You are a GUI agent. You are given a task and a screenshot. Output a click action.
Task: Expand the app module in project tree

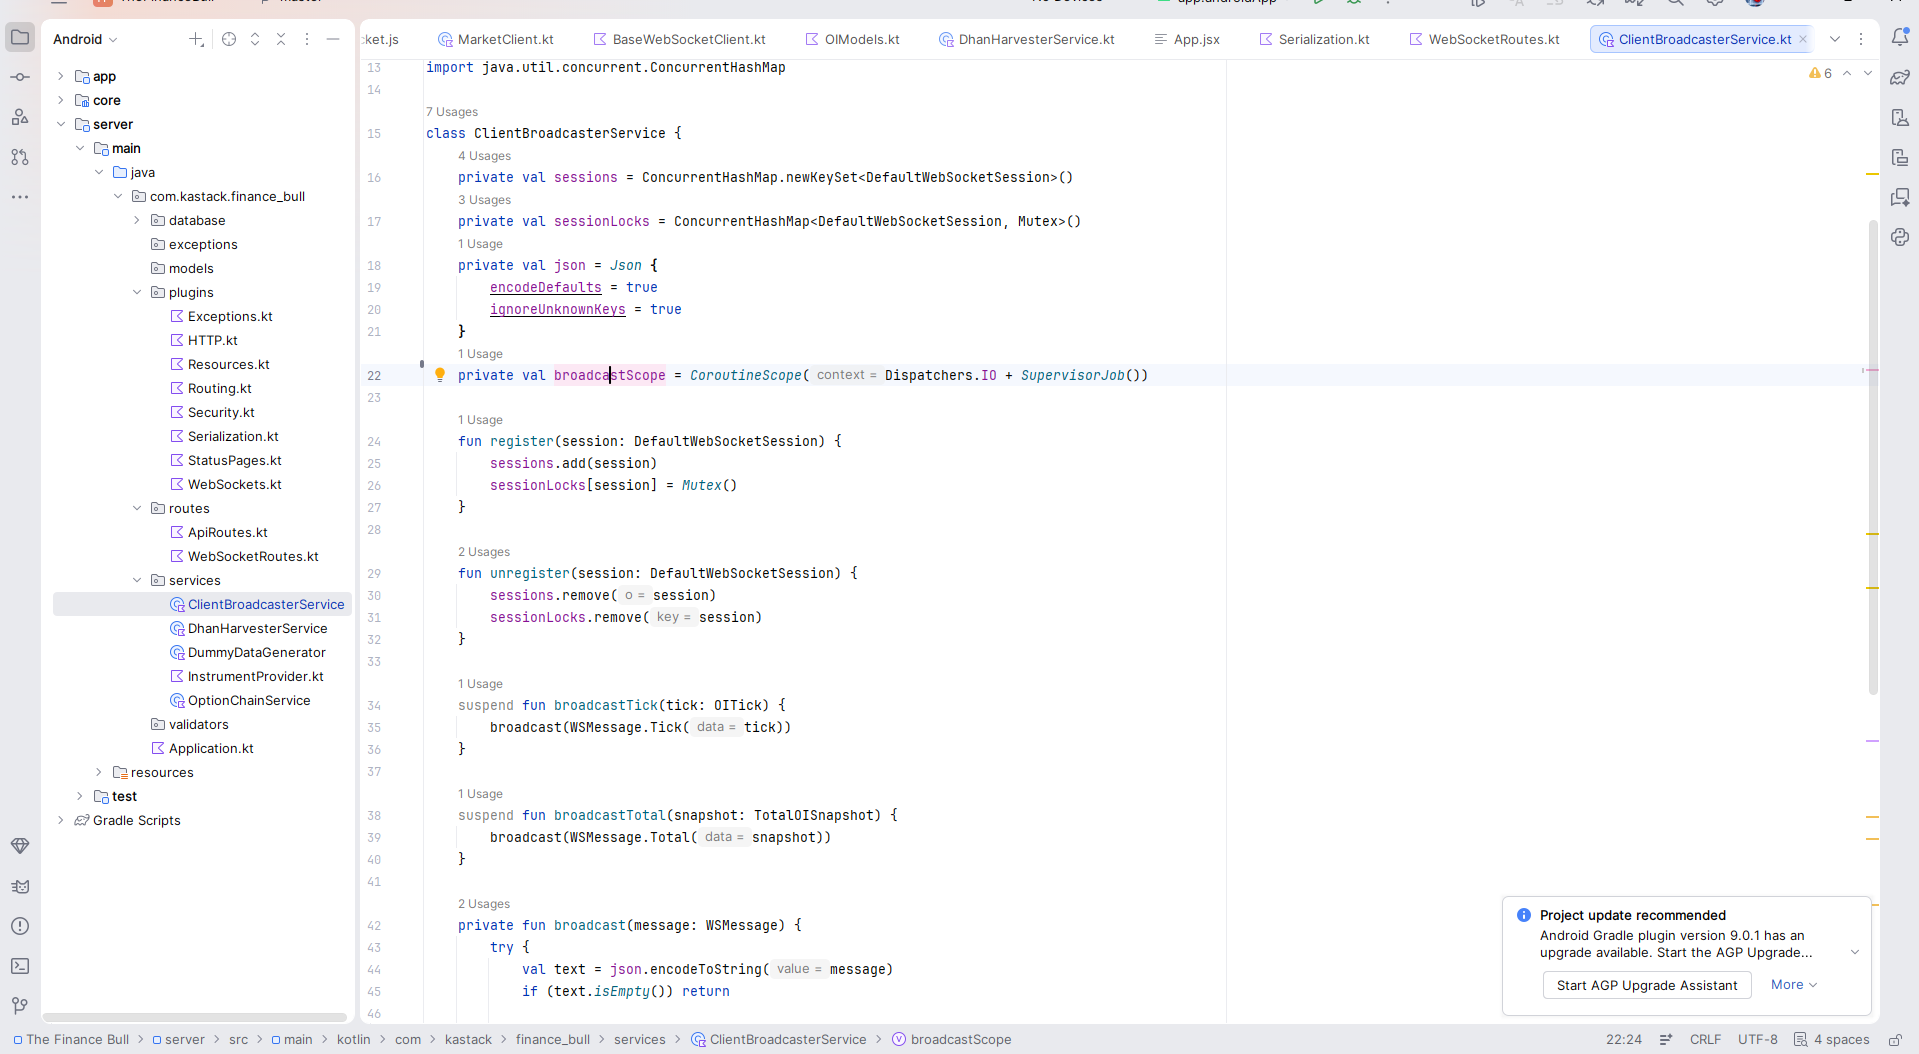coord(61,76)
